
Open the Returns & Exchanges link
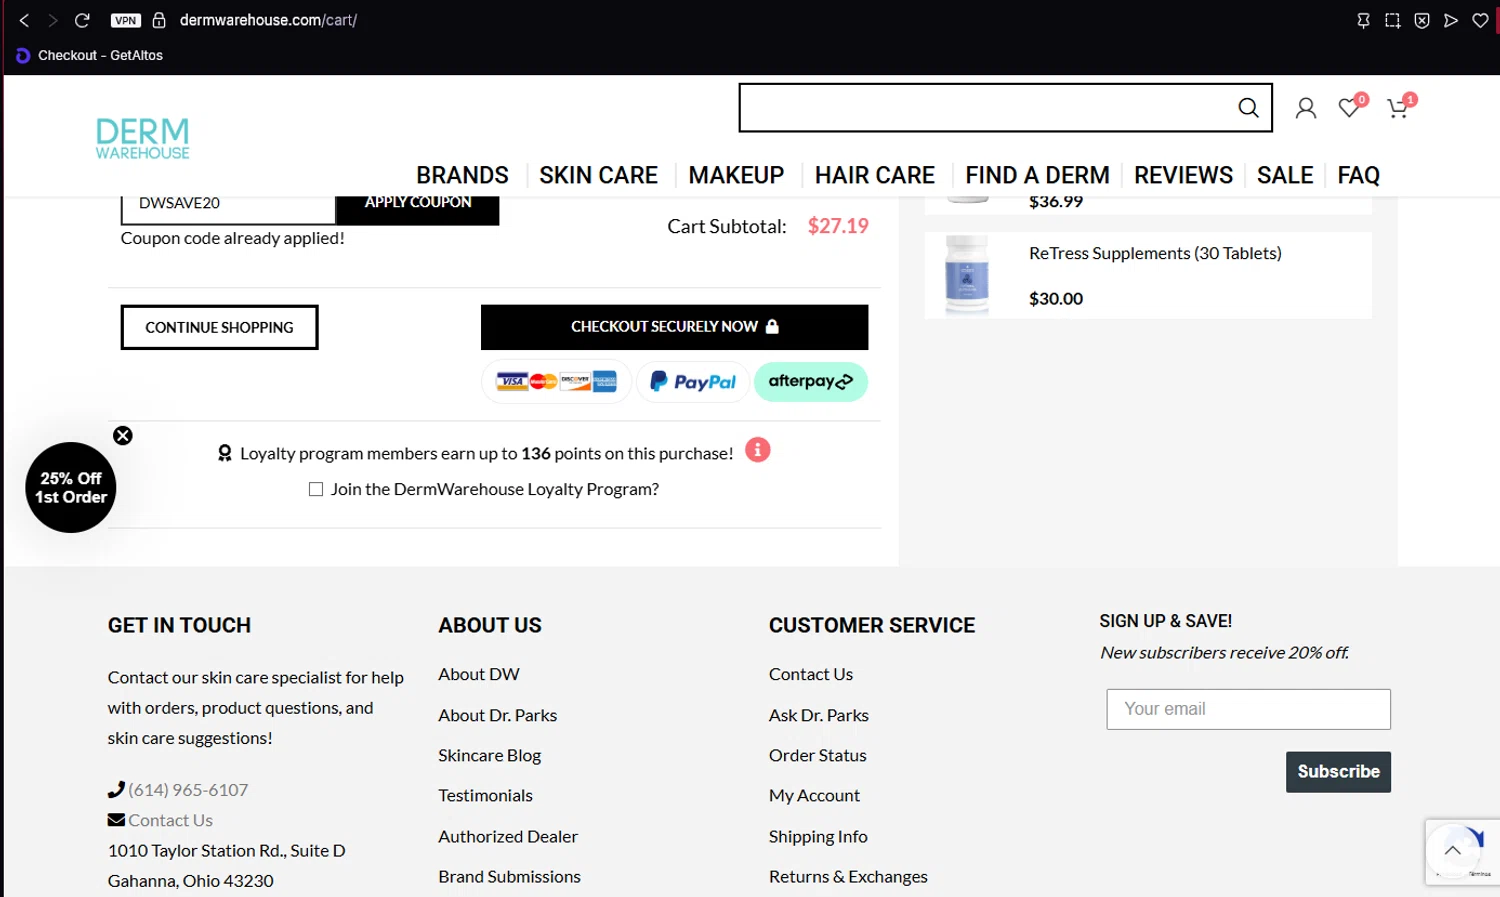848,877
